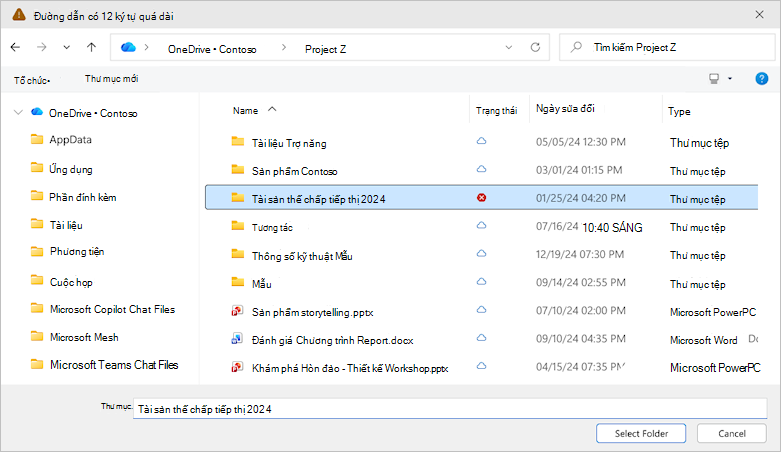Screen dimensions: 781x452
Task: Click PowerPoint icon of Sản phẩm storytelling.pptx
Action: coord(237,311)
